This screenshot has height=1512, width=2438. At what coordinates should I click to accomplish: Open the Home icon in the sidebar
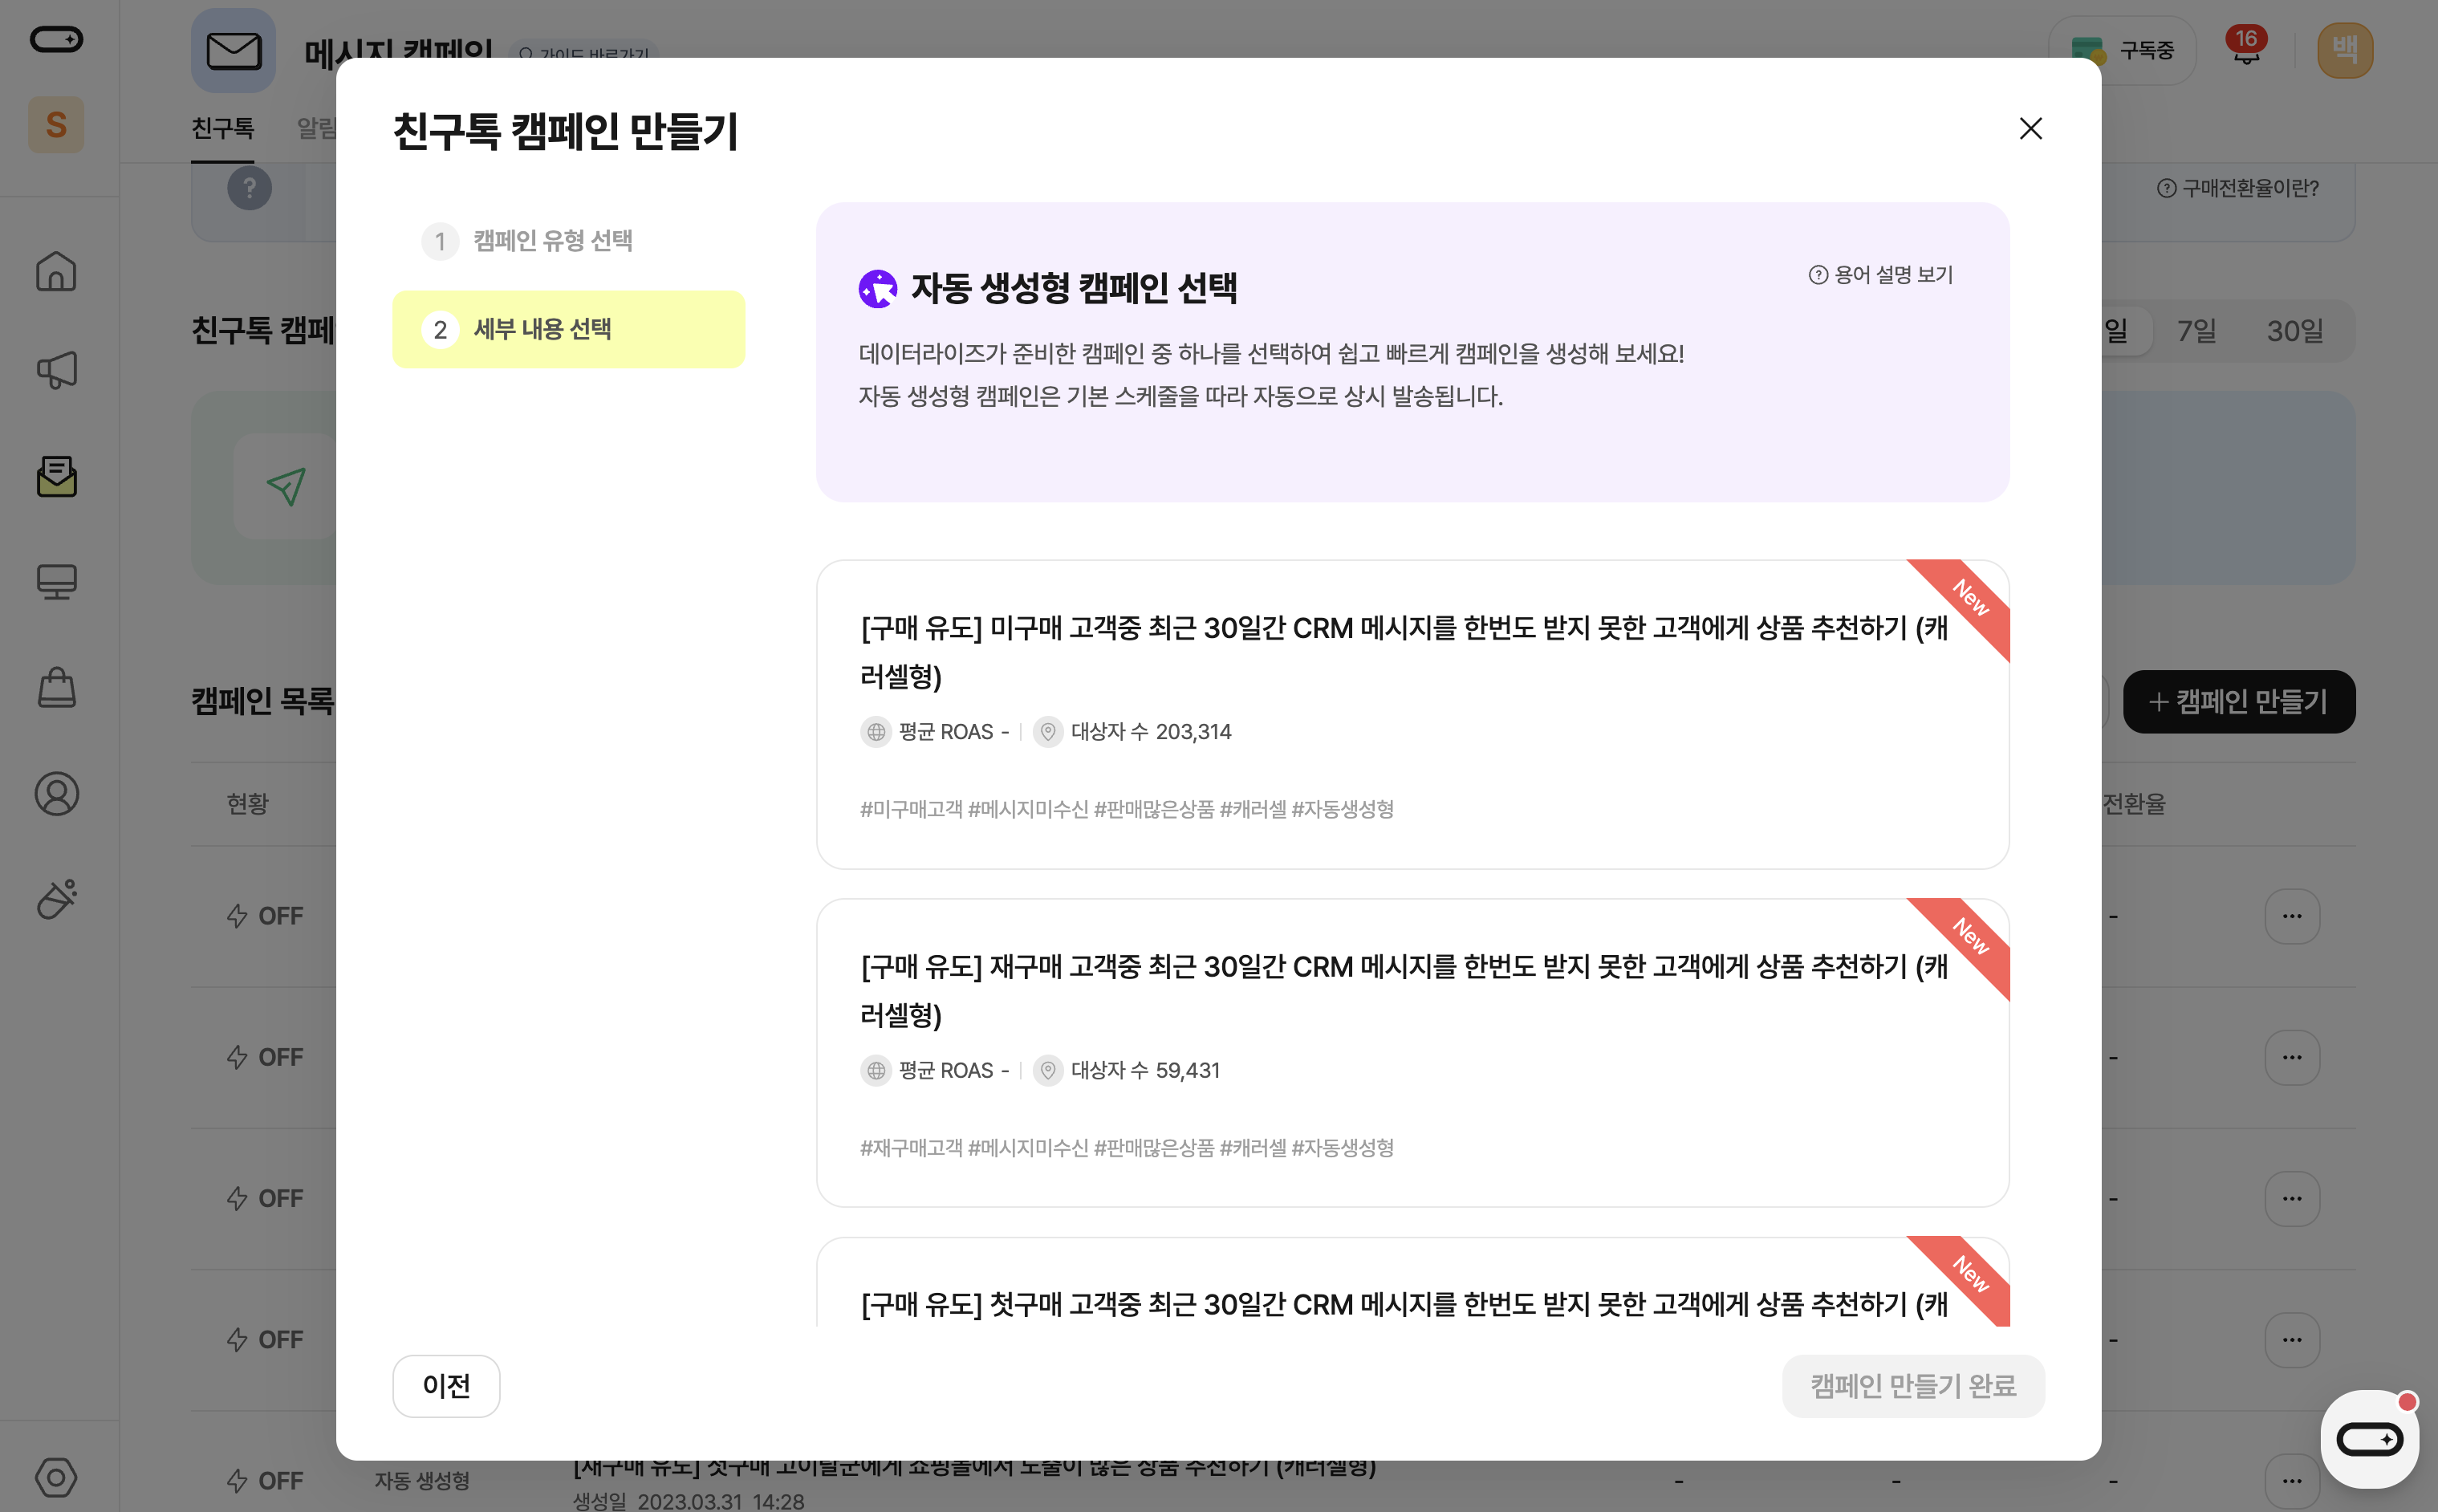(57, 271)
